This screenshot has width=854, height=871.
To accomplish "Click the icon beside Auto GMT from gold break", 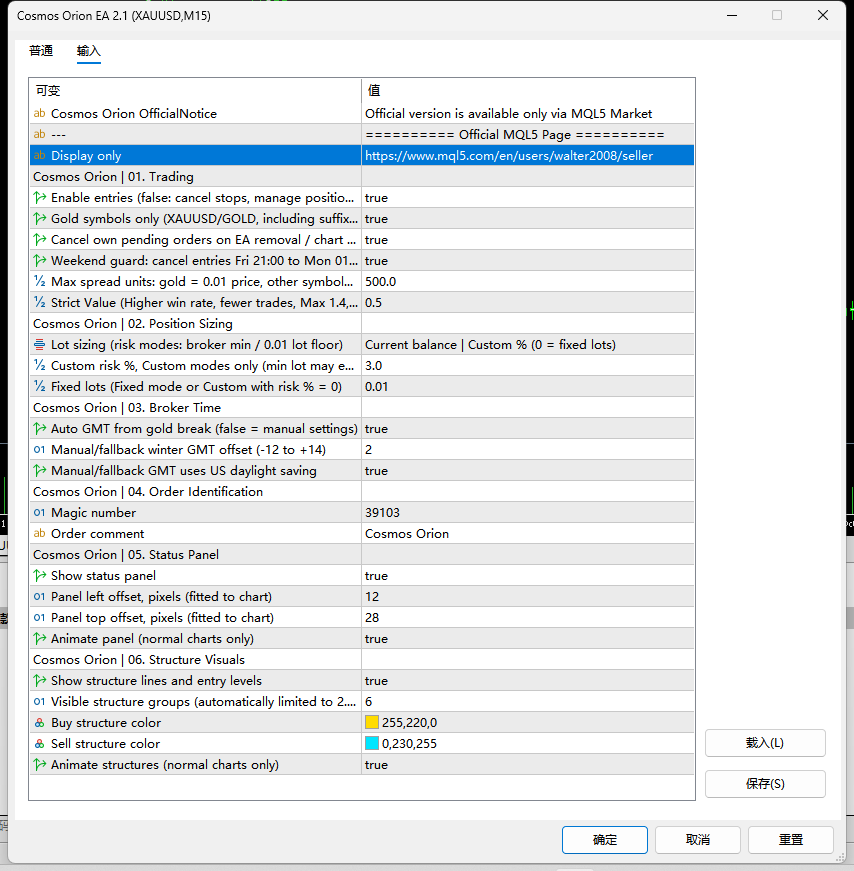I will point(39,429).
